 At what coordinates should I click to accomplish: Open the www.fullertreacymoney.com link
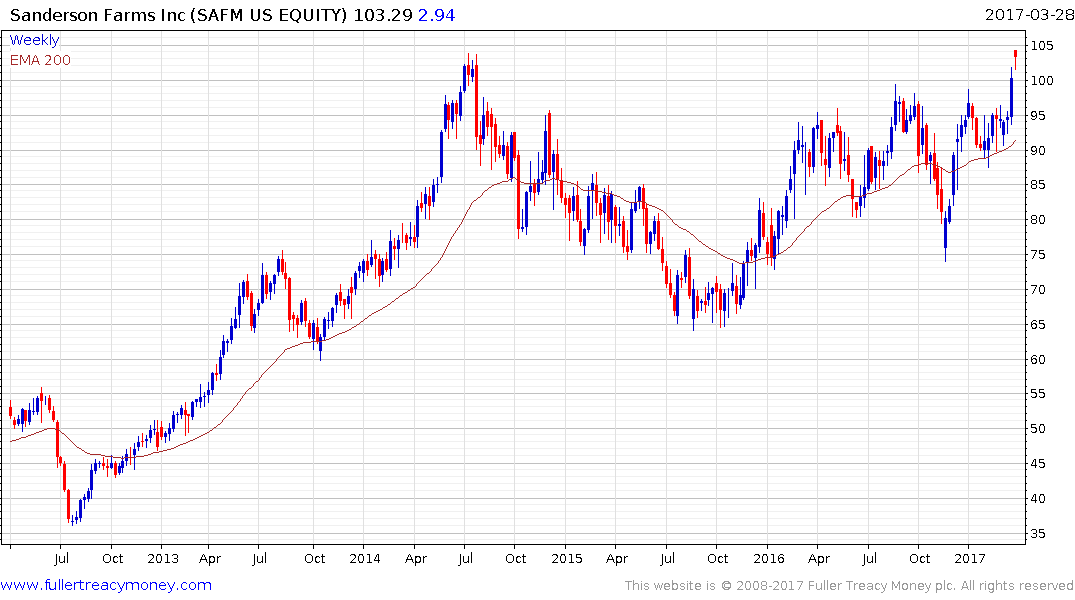tap(106, 585)
